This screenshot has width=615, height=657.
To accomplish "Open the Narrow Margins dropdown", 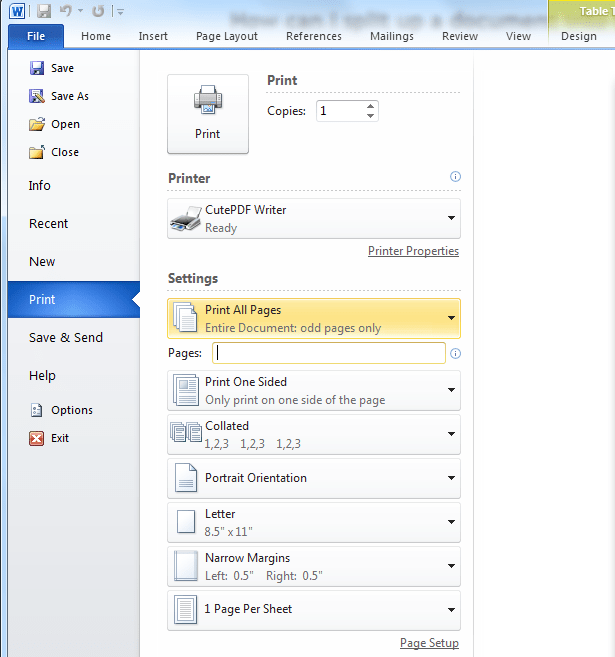I will [x=314, y=566].
